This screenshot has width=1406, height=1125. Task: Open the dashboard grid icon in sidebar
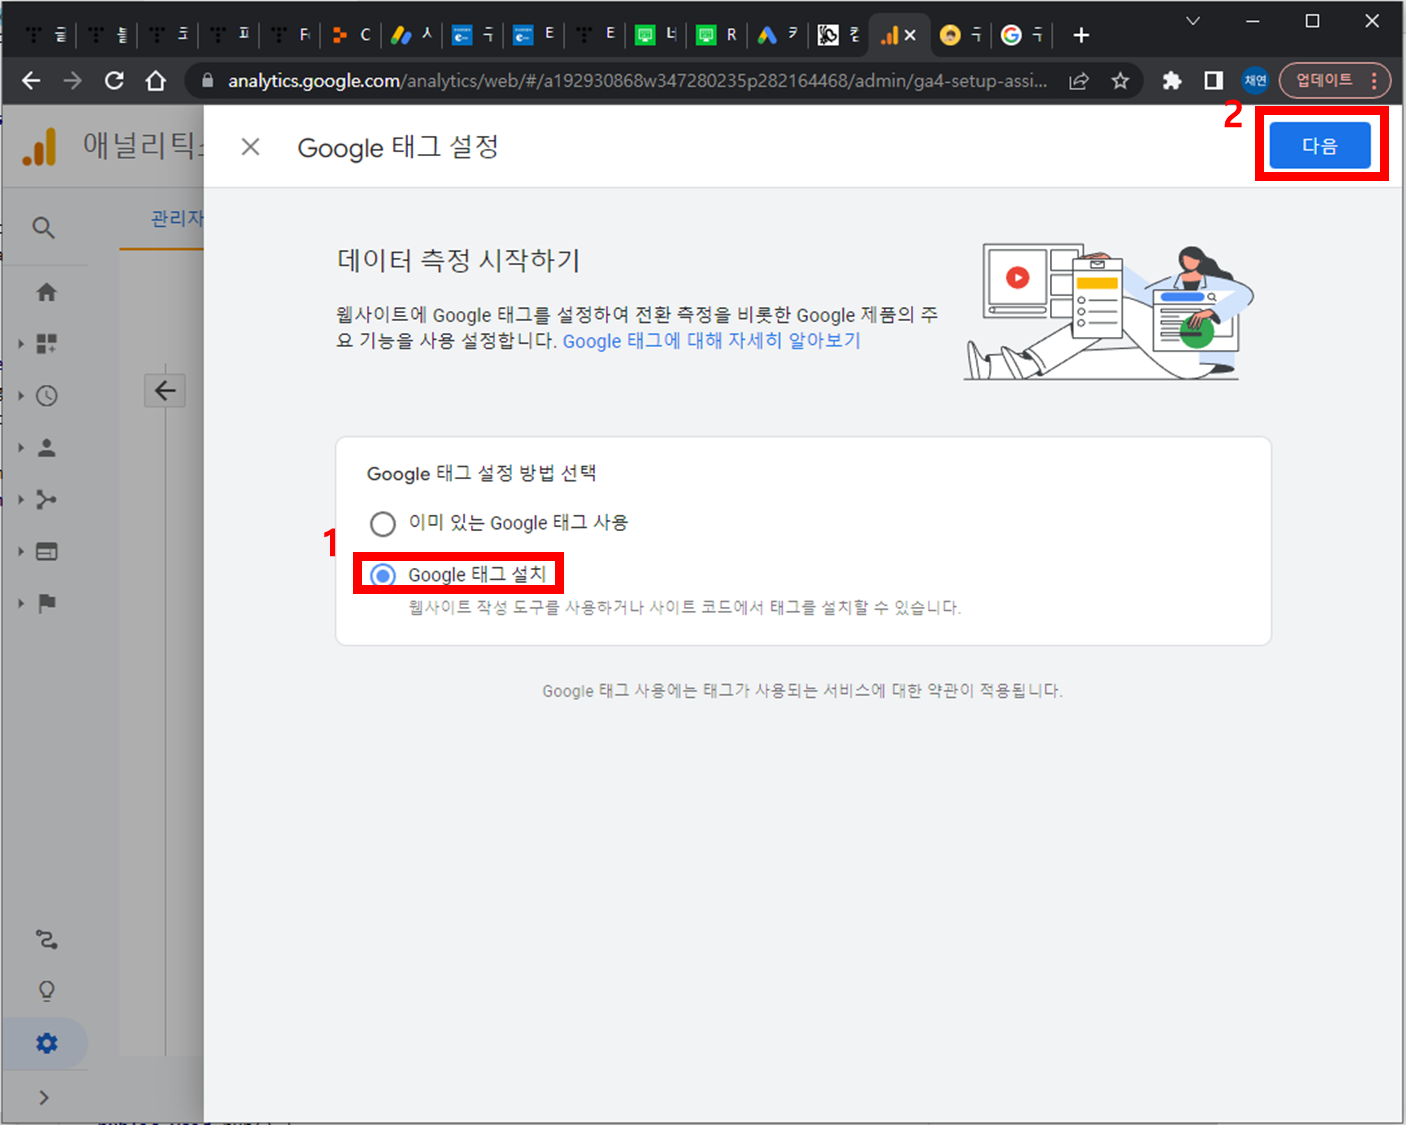(46, 344)
